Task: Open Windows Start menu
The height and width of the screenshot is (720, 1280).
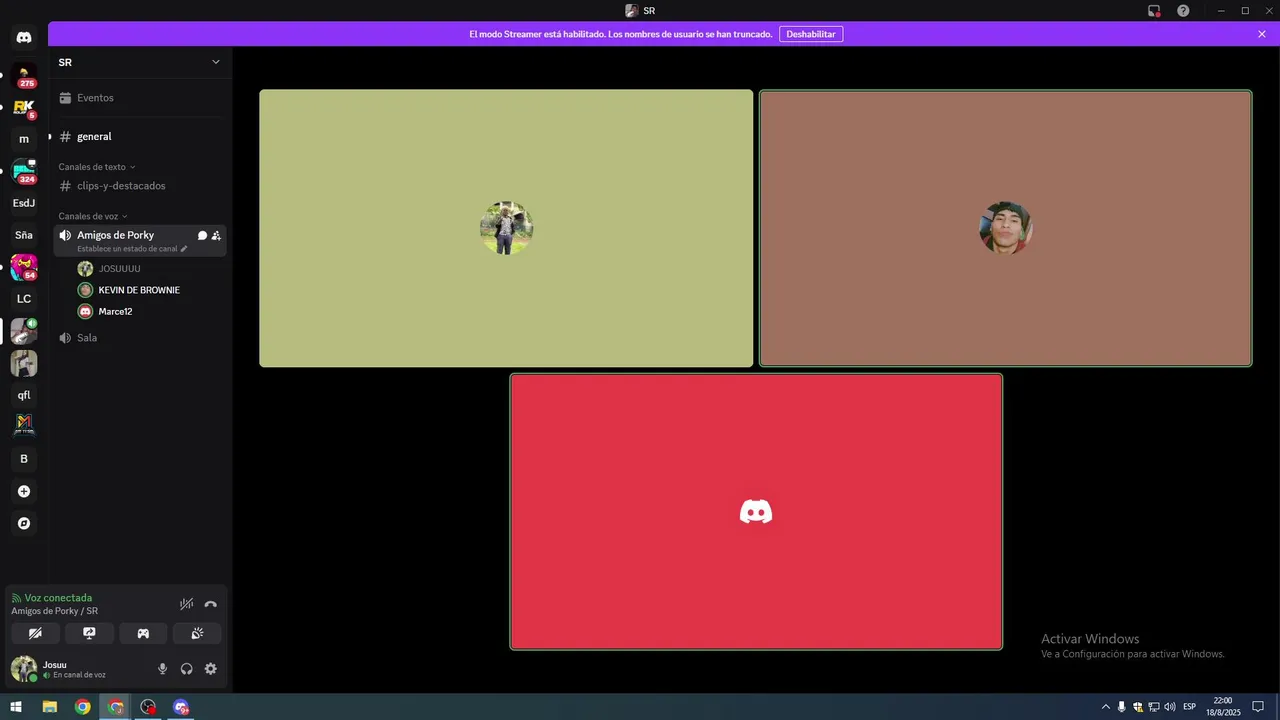Action: pos(16,707)
